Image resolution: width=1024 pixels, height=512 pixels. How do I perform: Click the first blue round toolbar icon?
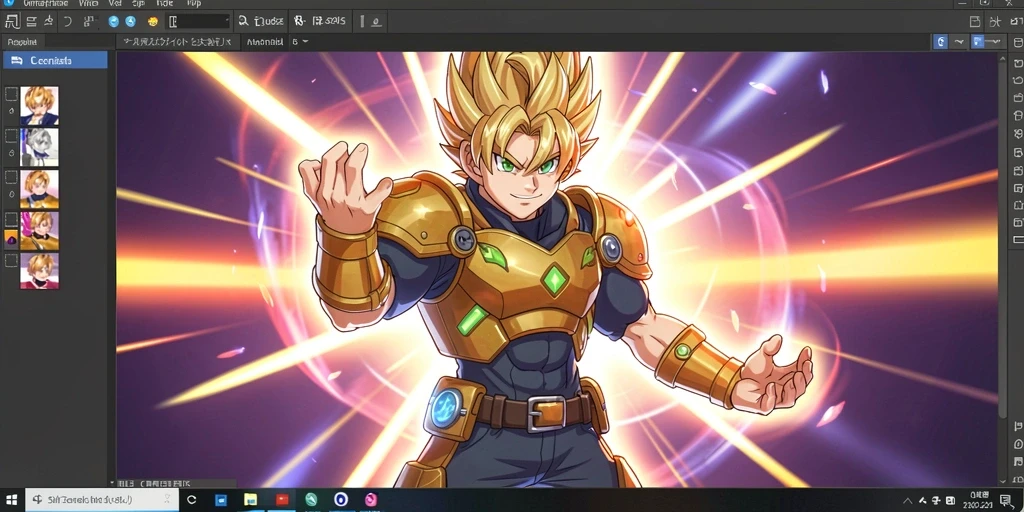tap(114, 22)
